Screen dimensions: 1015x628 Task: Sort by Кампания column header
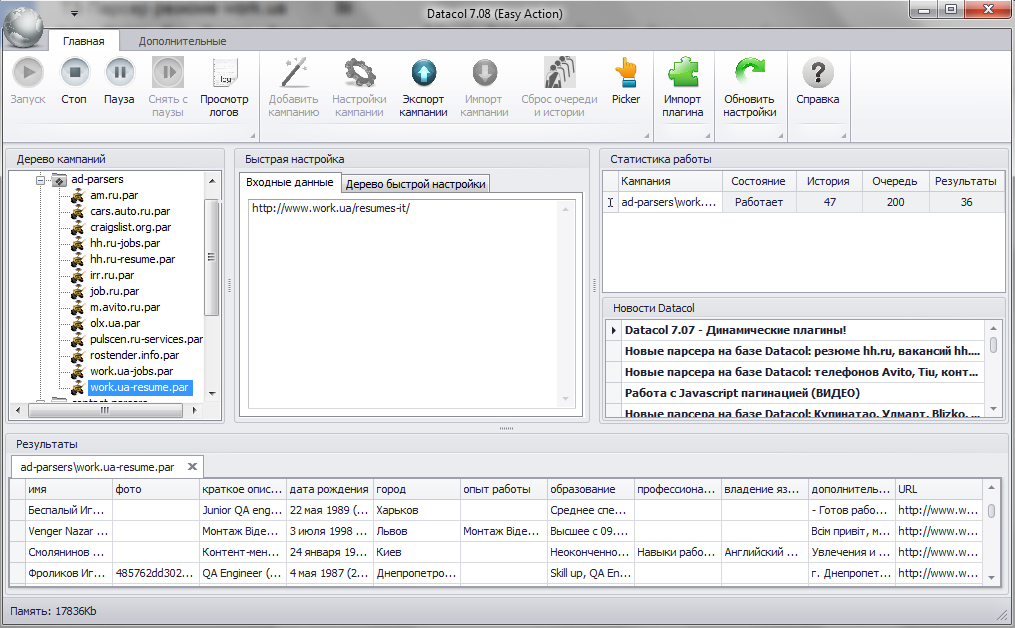click(x=670, y=181)
